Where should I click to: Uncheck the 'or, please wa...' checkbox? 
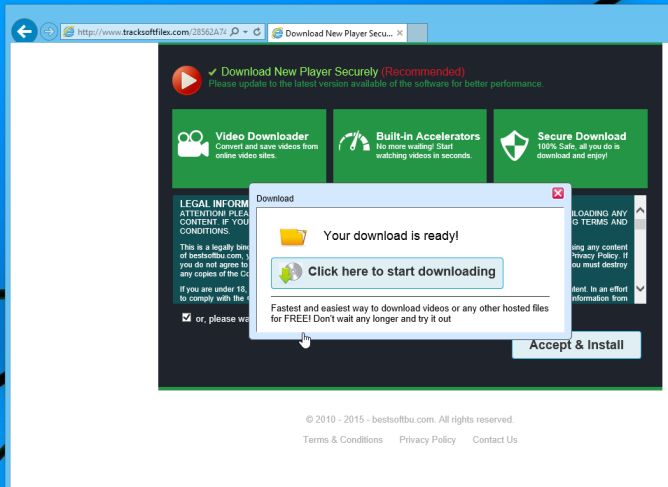coord(186,317)
